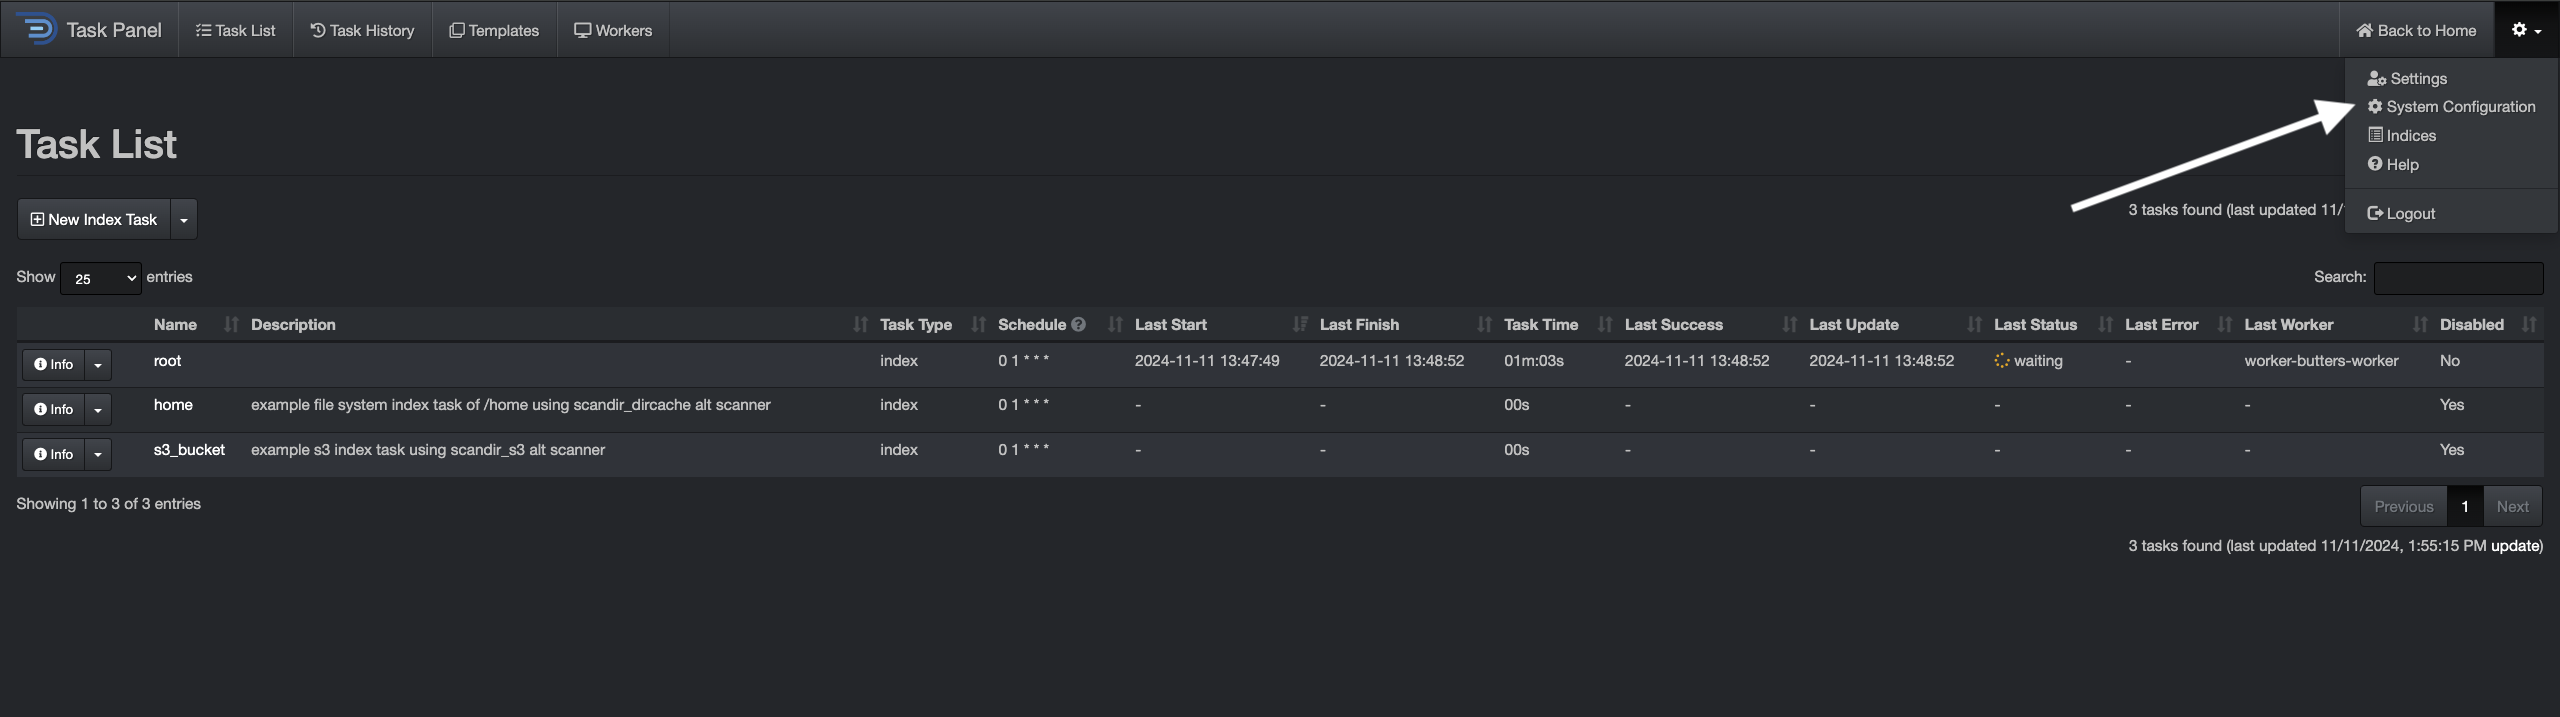Click the New Index Task button
Viewport: 2560px width, 717px height.
pyautogui.click(x=94, y=219)
